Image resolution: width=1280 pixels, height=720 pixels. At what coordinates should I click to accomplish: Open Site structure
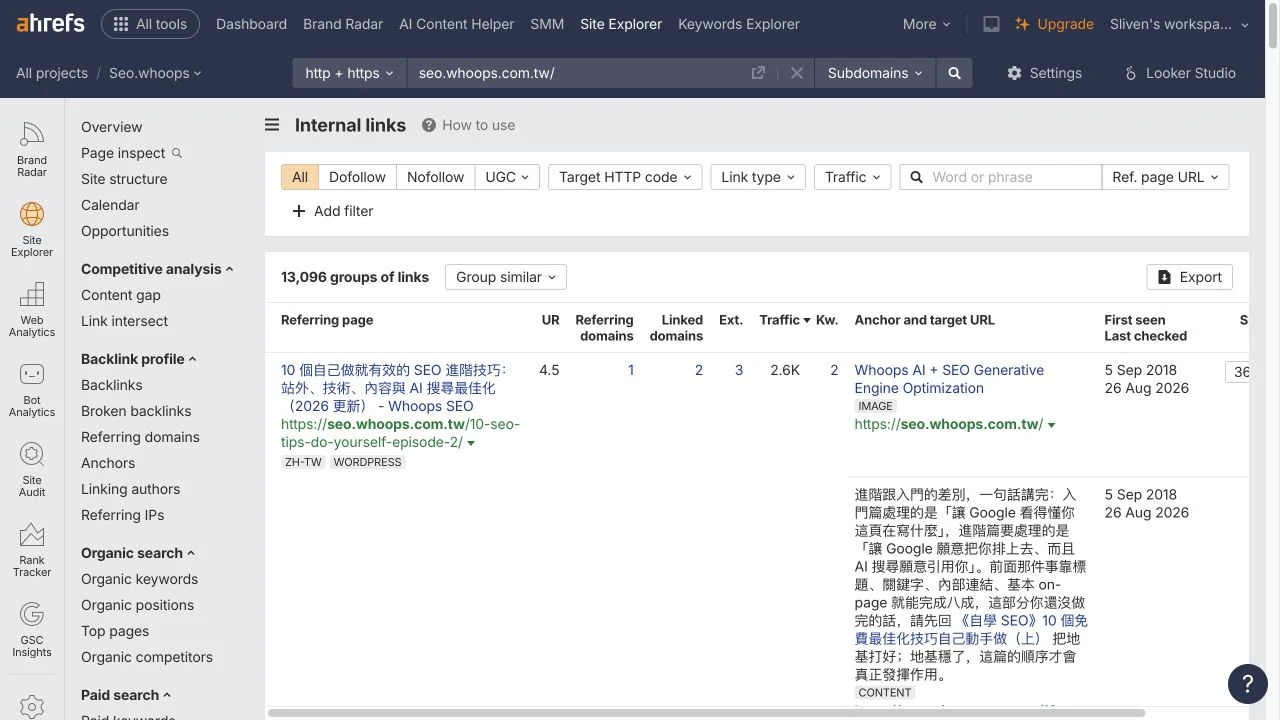tap(124, 179)
